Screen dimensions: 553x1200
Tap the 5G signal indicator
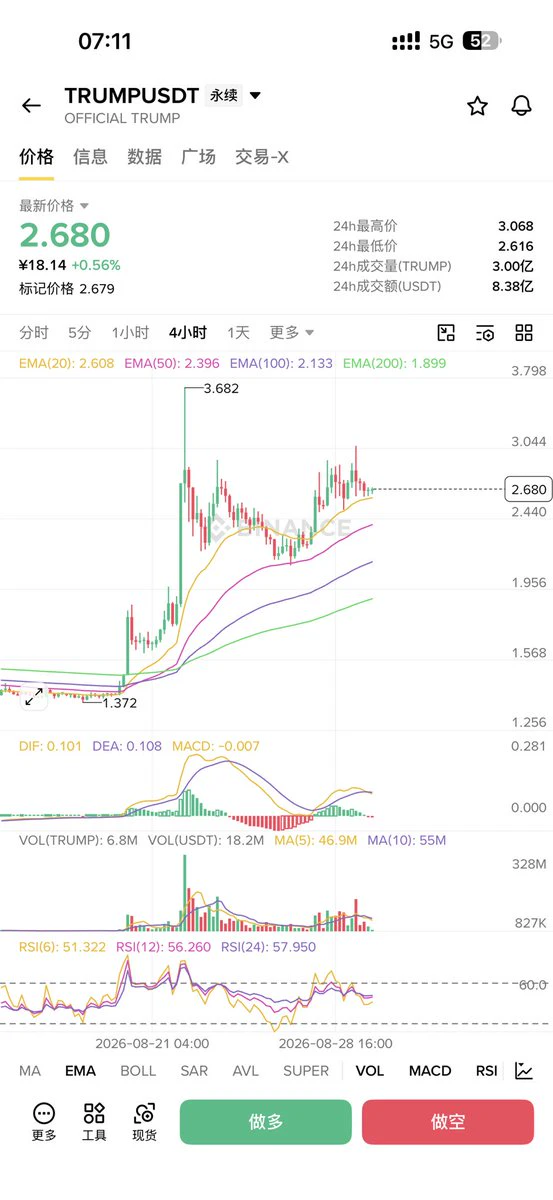pos(440,41)
